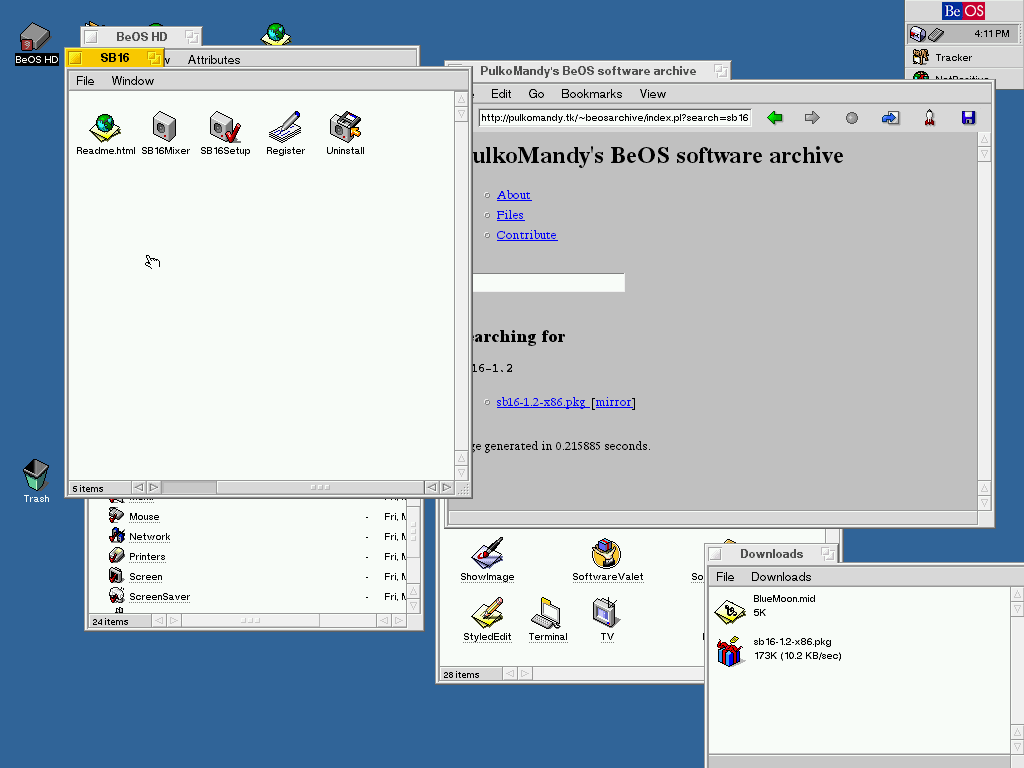
Task: Follow the Files link
Action: pyautogui.click(x=510, y=215)
